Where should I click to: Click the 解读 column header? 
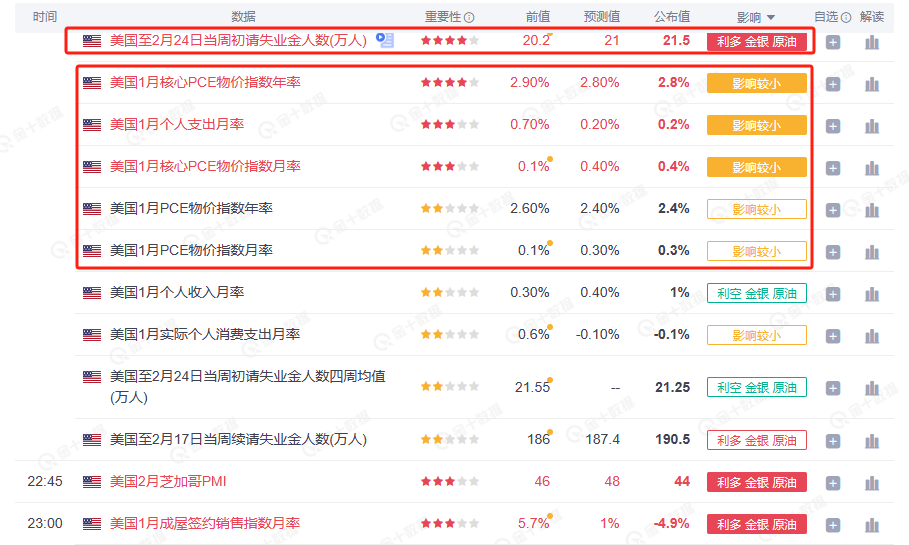(872, 17)
